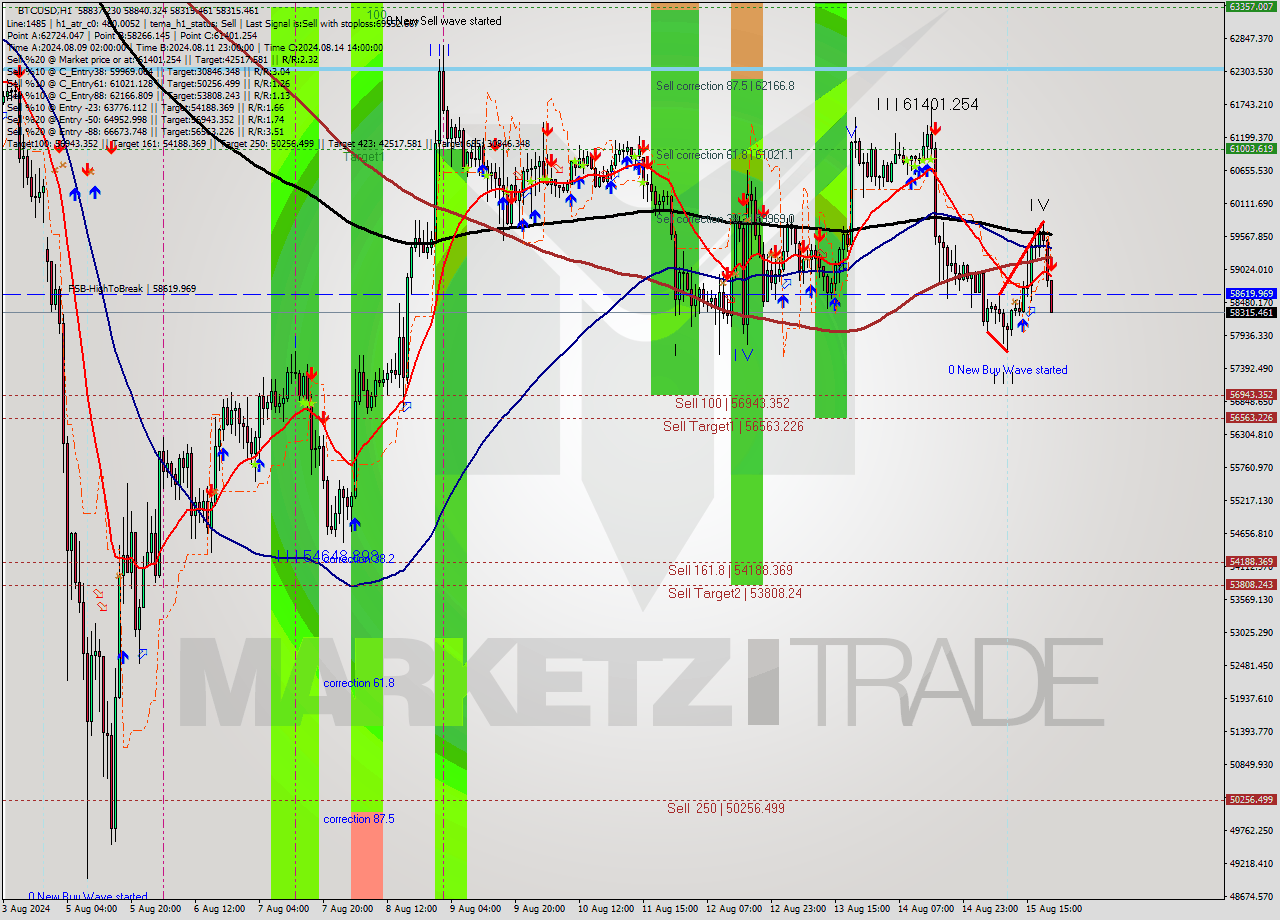Click the blue '0 New Buy Wave started' label near 15 Aug
This screenshot has height=920, width=1280.
click(x=1008, y=370)
